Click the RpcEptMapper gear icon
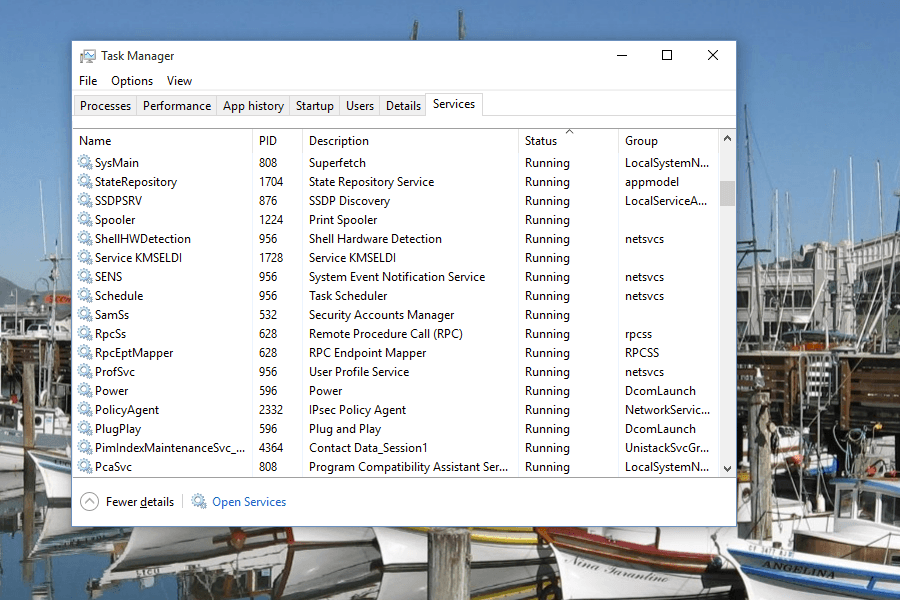Screen dimensions: 900x600 pos(85,352)
